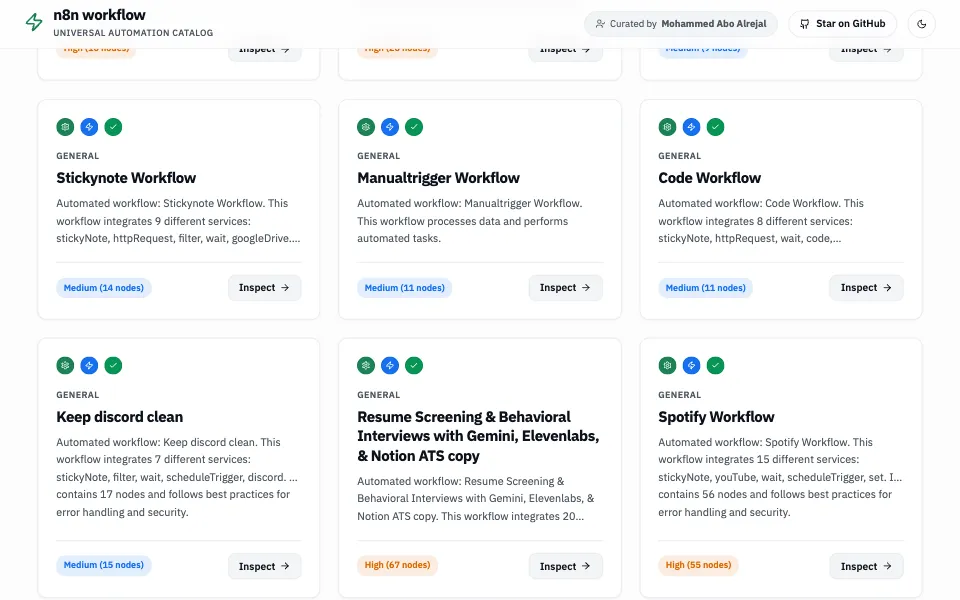Click the n8n workflow lightning logo

click(x=34, y=23)
